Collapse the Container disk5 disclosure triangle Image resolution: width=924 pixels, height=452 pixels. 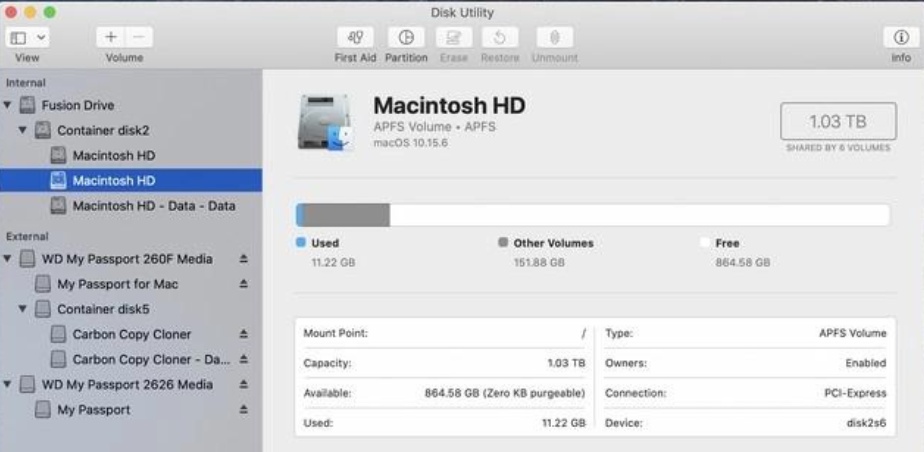click(x=23, y=309)
